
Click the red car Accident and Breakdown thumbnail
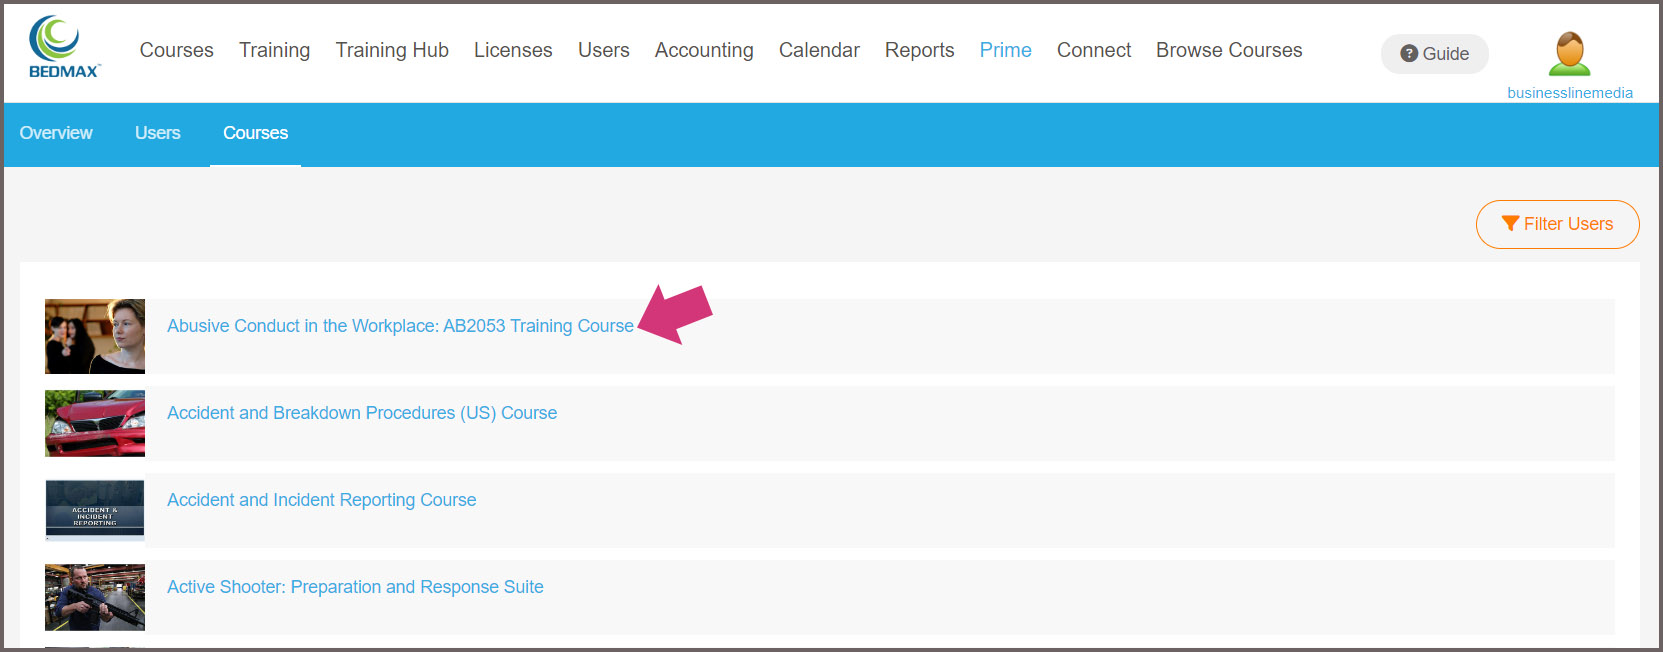95,423
